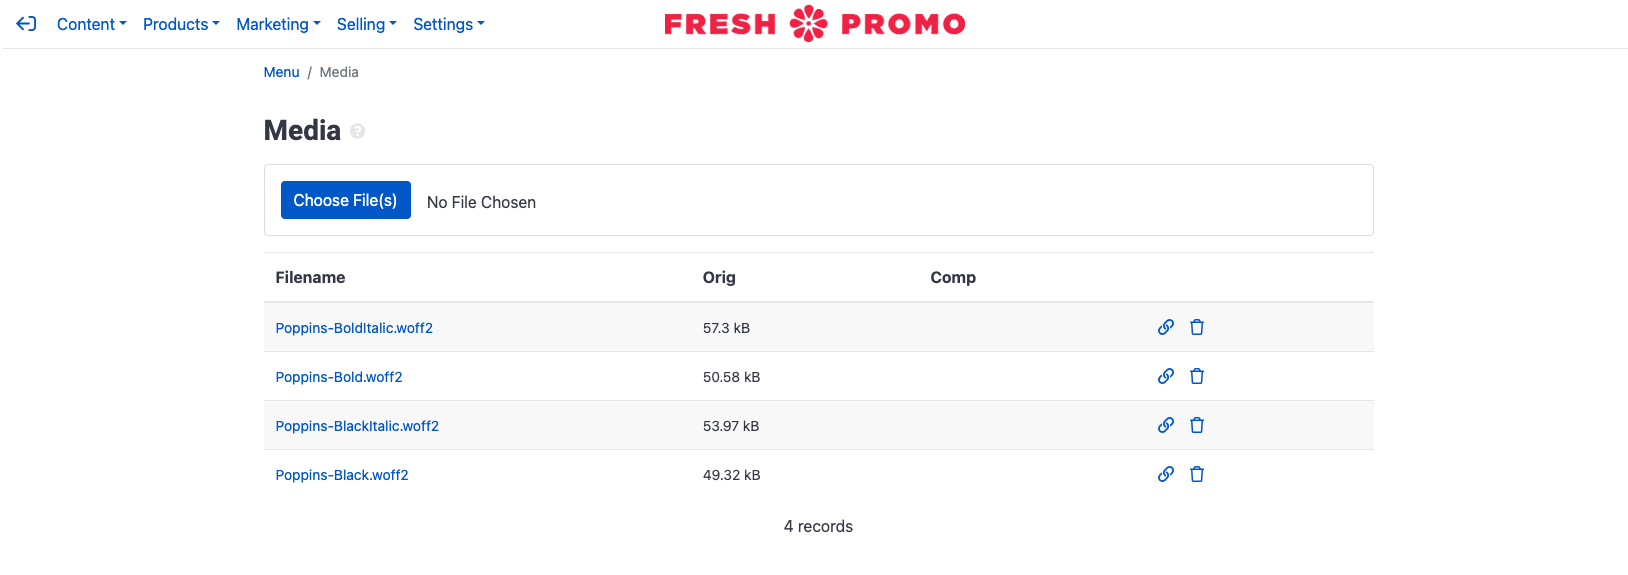Image resolution: width=1628 pixels, height=575 pixels.
Task: Click the logout arrow icon
Action: (x=27, y=24)
